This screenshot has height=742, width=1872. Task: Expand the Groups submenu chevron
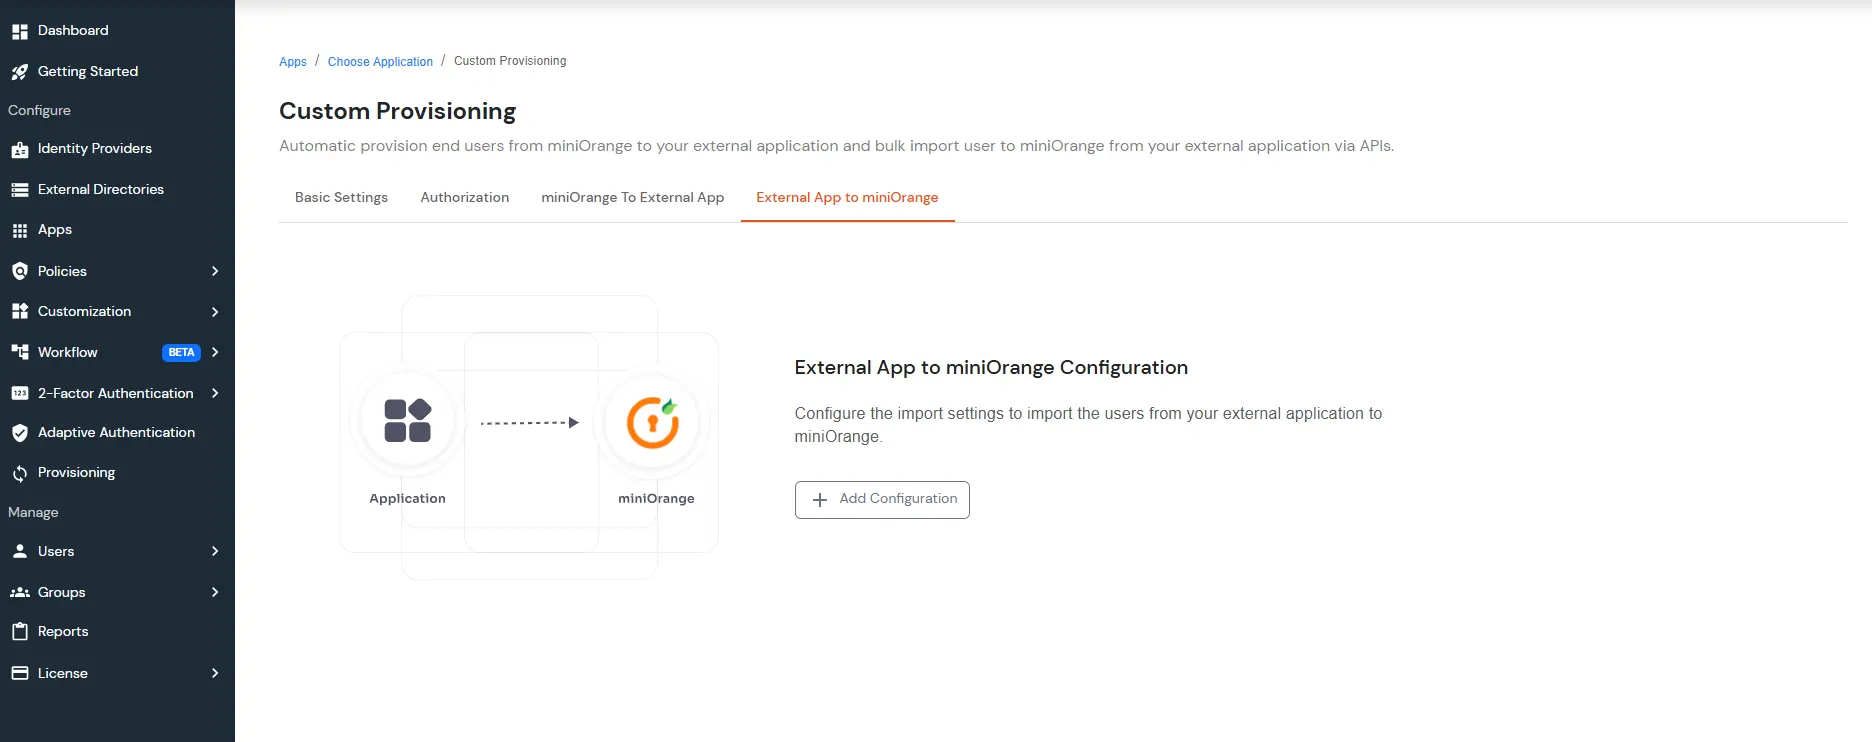(215, 592)
